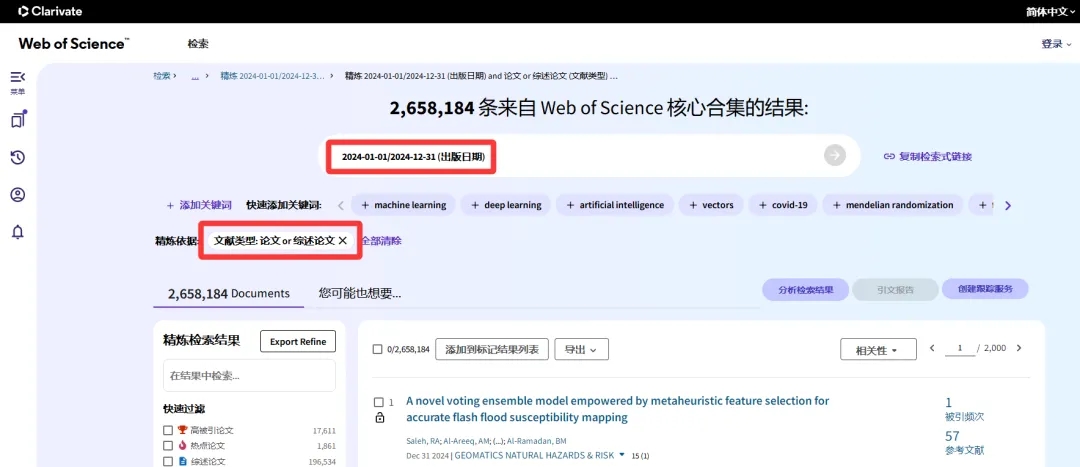The height and width of the screenshot is (467, 1080).
Task: Add the vectors keyword chip
Action: [711, 205]
